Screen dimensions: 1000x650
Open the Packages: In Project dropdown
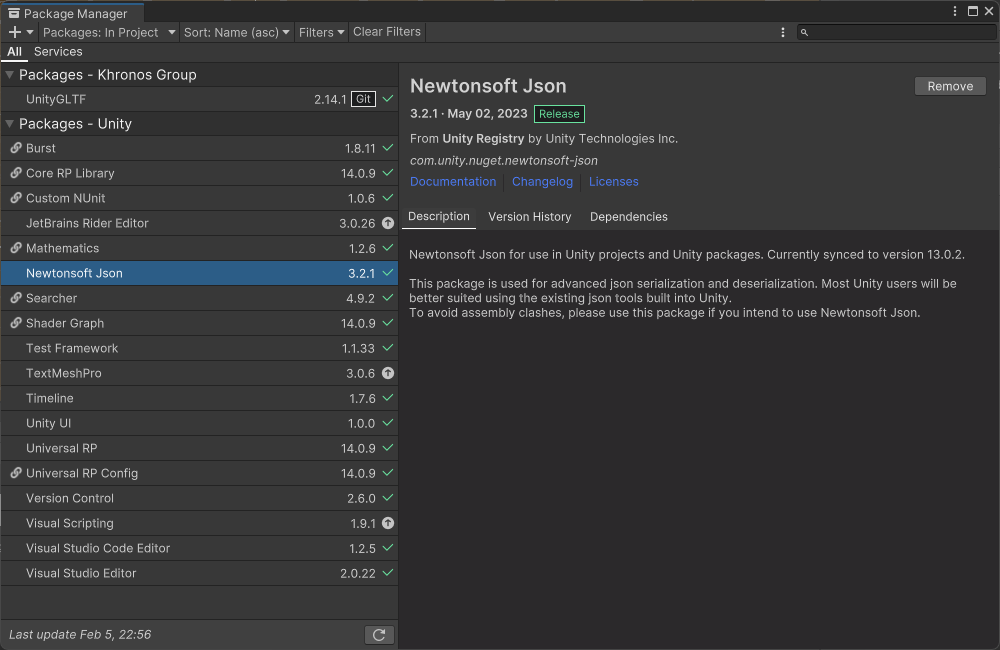pyautogui.click(x=108, y=32)
